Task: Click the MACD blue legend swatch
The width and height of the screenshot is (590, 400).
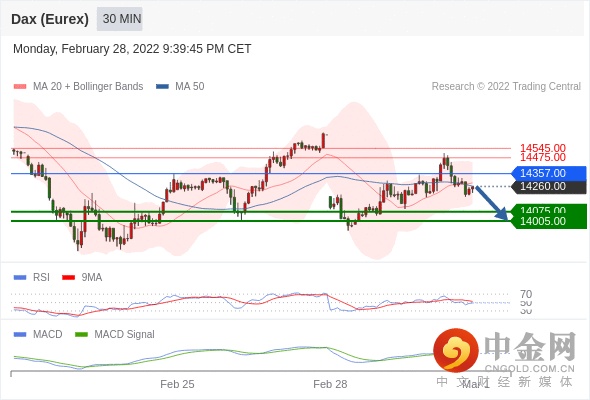Action: (20, 335)
